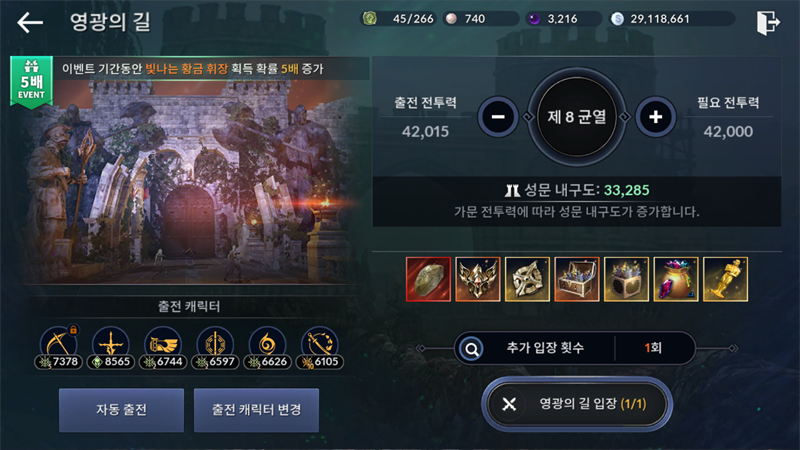
Task: Open the 제 8 균열 rift selector
Action: click(x=577, y=117)
